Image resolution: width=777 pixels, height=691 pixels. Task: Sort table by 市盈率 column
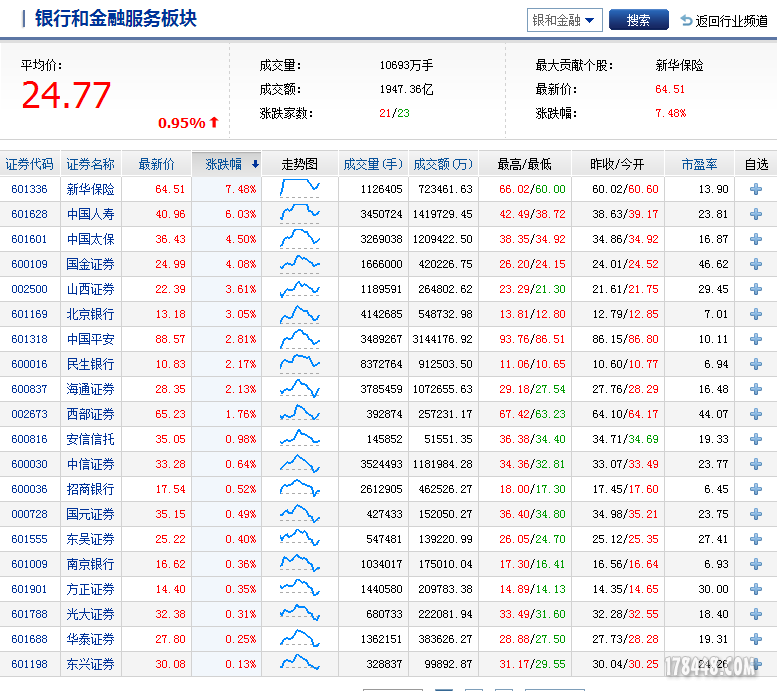click(x=699, y=164)
